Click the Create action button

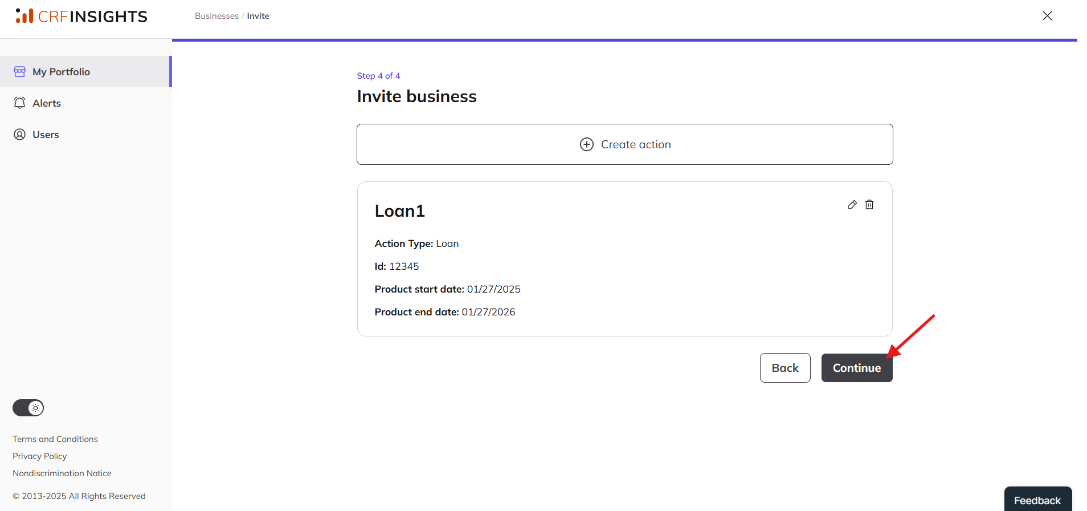(625, 144)
